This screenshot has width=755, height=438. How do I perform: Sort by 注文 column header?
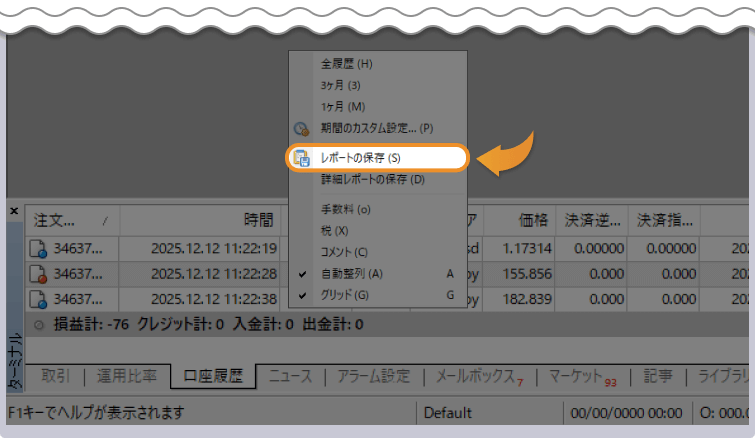point(72,220)
